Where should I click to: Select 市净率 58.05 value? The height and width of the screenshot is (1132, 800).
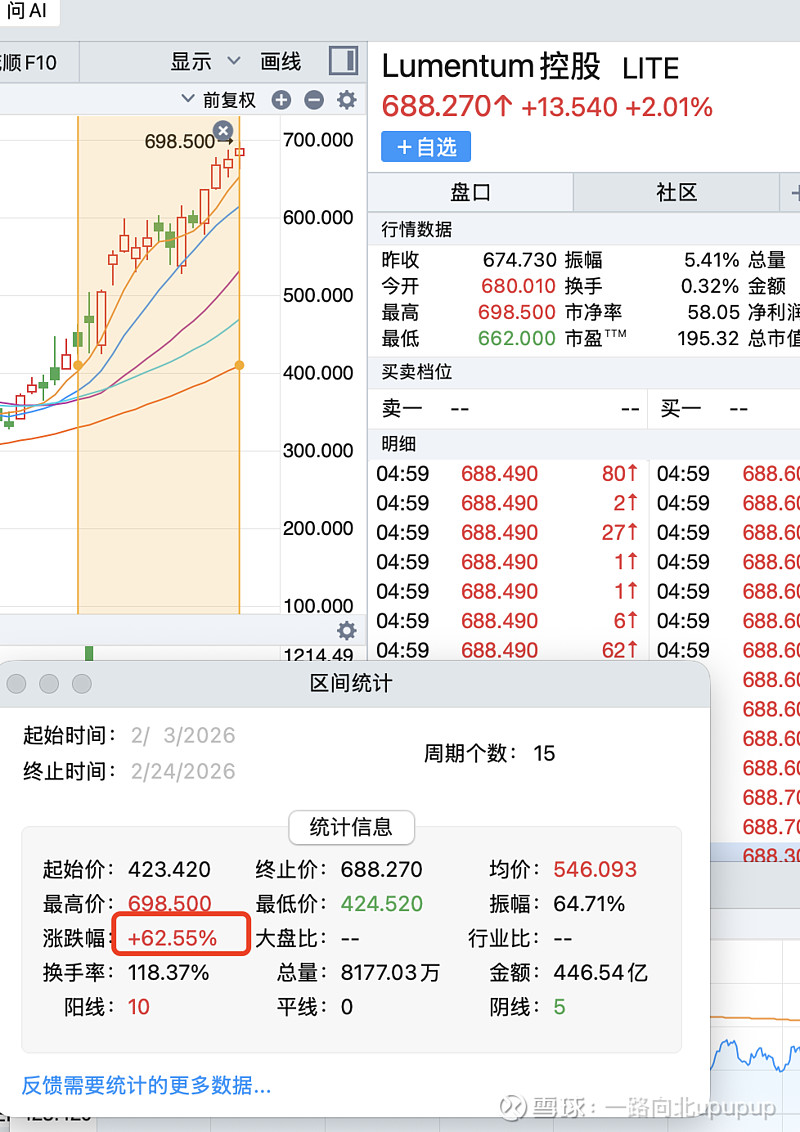click(x=713, y=312)
